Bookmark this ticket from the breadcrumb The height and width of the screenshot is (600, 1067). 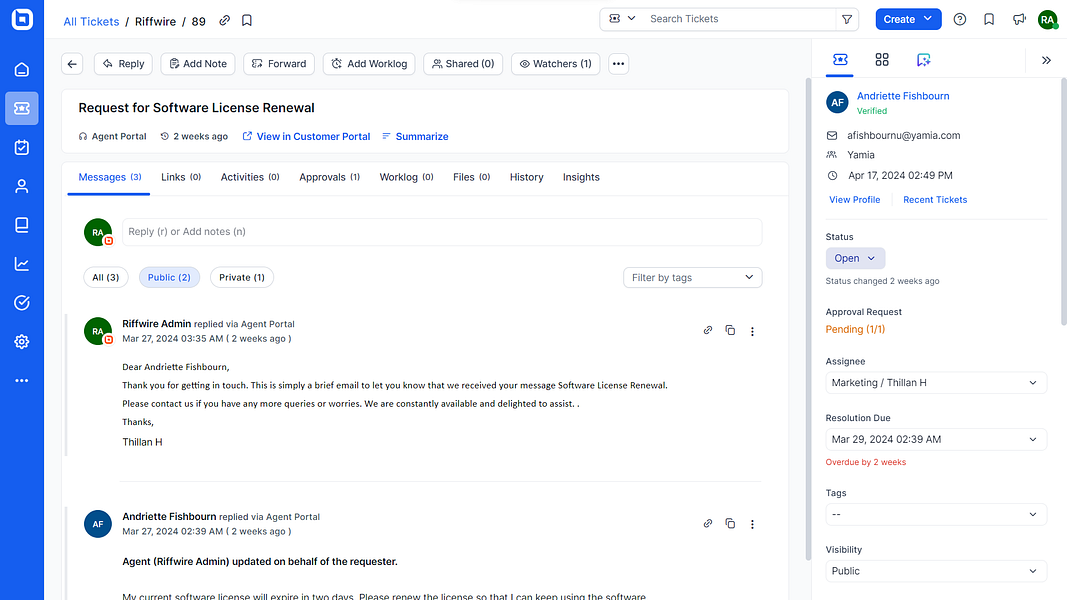coord(247,20)
